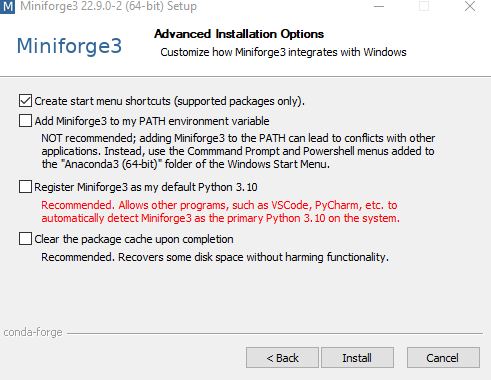Tick Clear the package cache upon completion
The image size is (491, 380).
pyautogui.click(x=25, y=239)
